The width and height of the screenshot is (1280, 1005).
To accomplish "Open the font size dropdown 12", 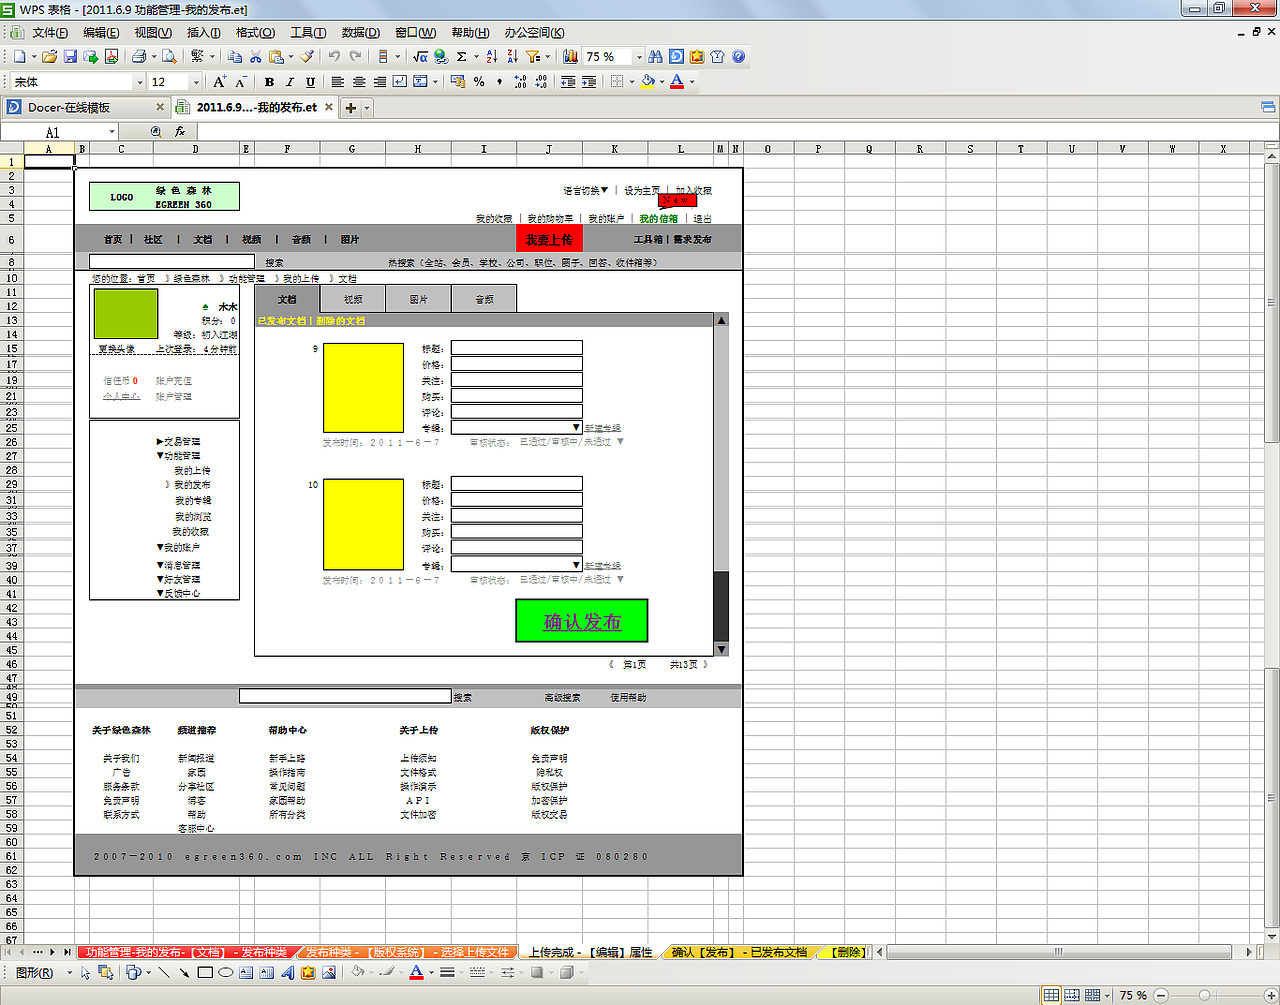I will coord(195,82).
